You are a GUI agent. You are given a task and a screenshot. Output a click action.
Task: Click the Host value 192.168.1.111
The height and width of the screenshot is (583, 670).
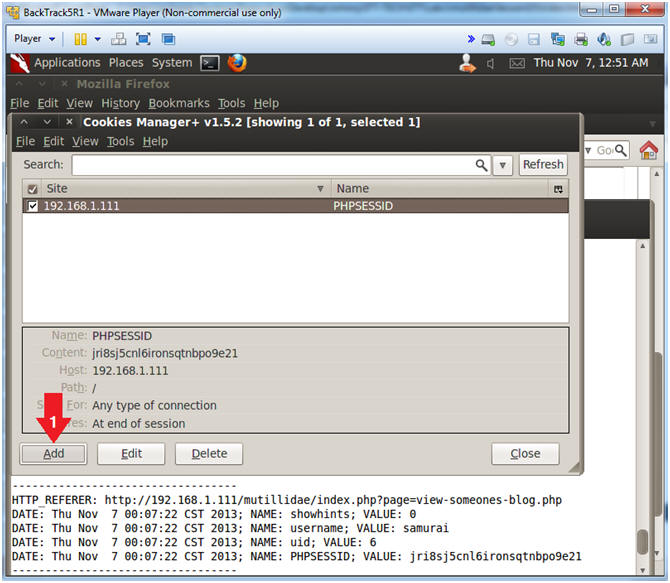tap(130, 371)
